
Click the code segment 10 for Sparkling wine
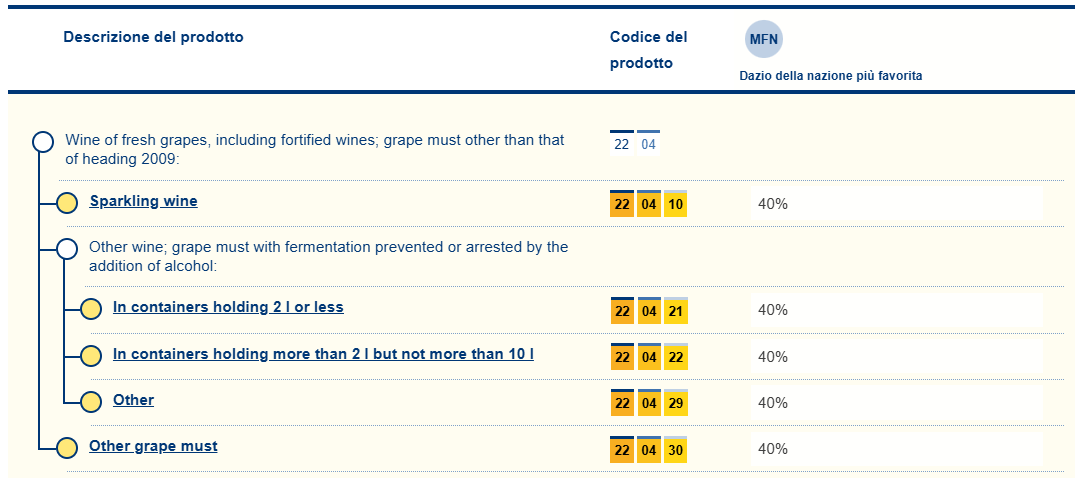tap(676, 204)
